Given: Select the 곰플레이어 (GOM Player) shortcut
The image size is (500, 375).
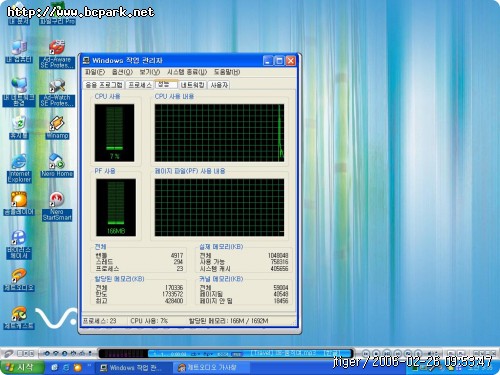Looking at the screenshot, I should [19, 203].
